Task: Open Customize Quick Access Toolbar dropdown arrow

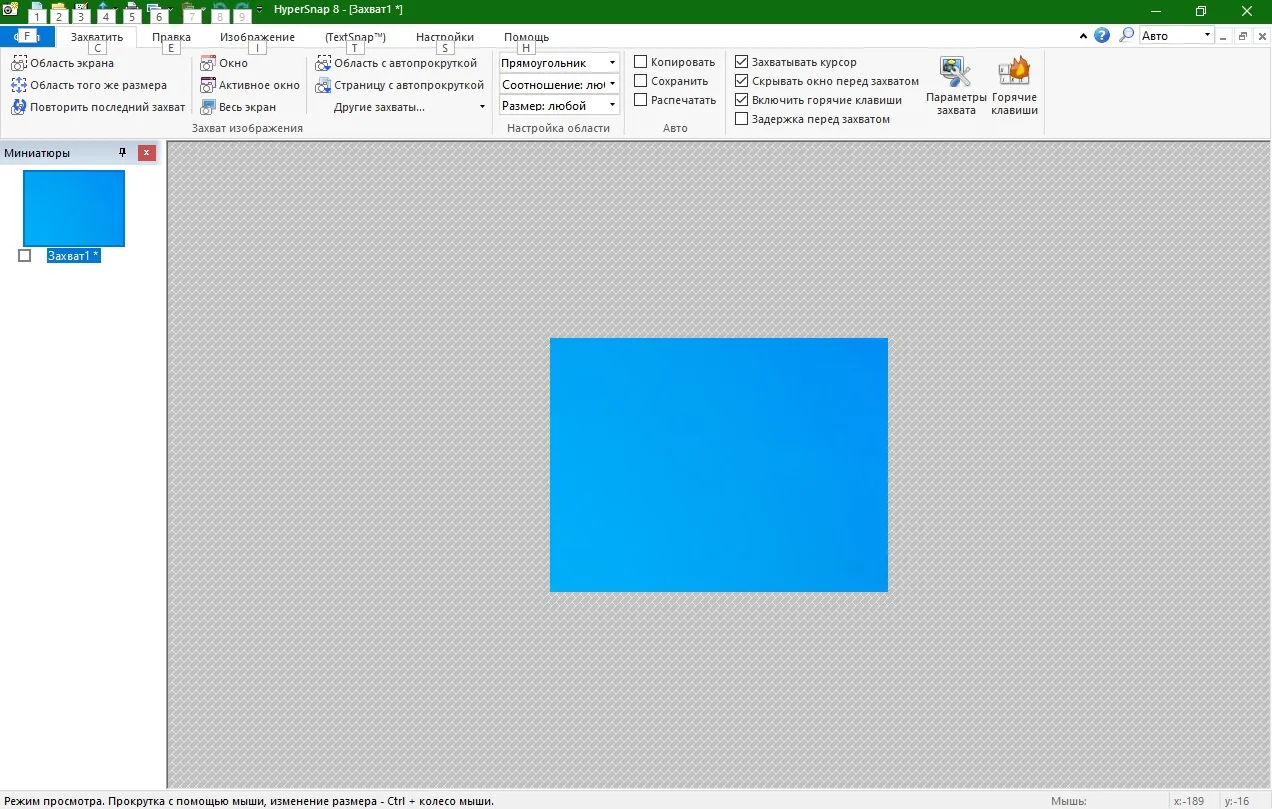Action: [260, 10]
